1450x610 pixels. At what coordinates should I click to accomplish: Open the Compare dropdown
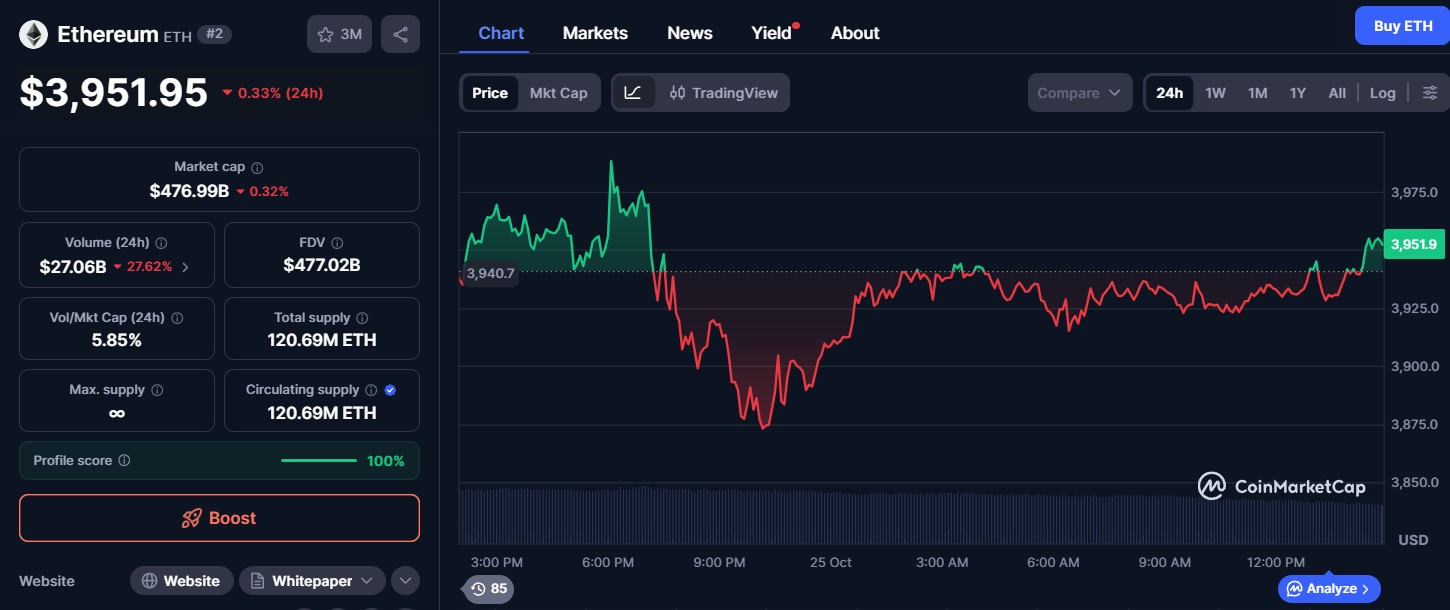pos(1079,93)
